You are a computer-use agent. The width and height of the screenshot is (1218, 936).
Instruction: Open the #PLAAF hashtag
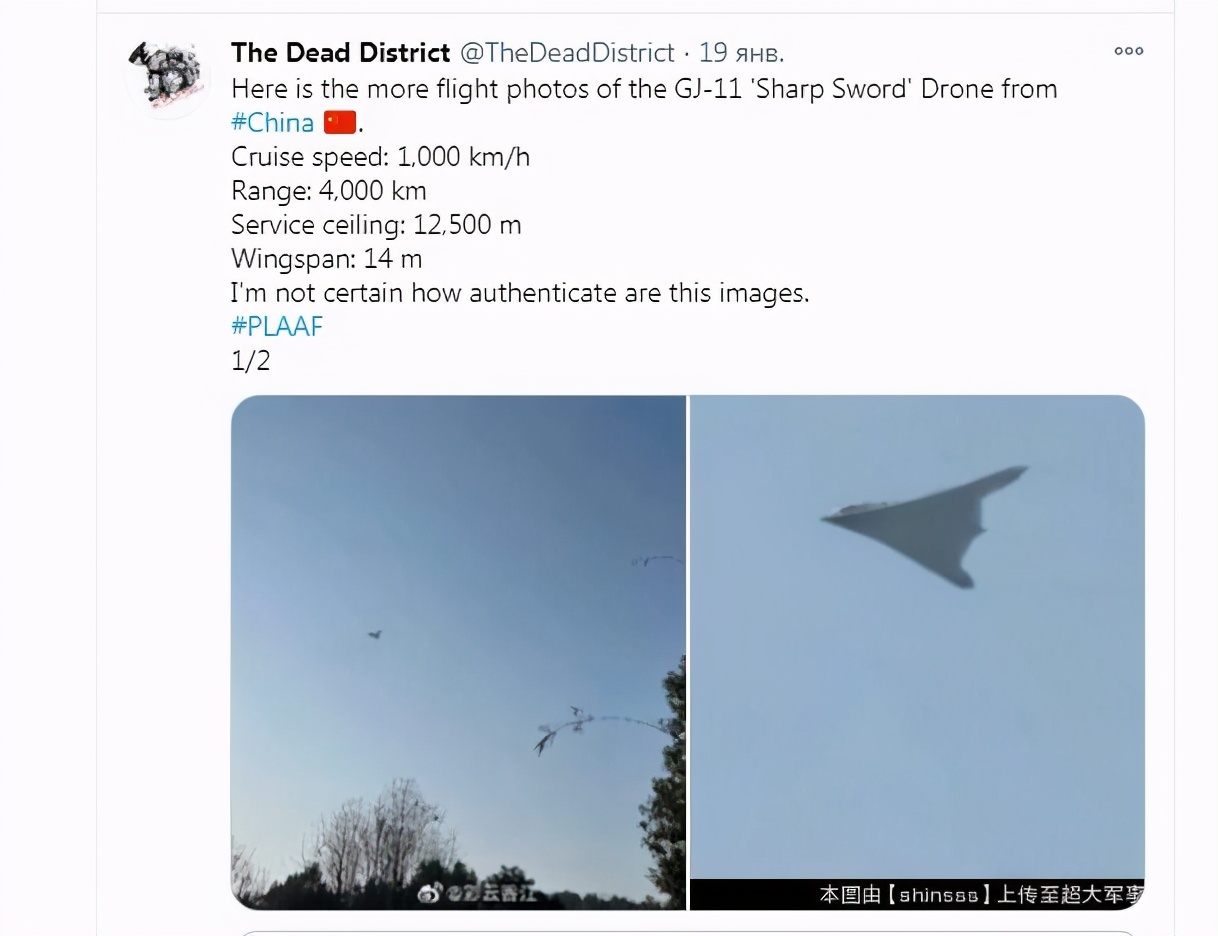(x=277, y=326)
